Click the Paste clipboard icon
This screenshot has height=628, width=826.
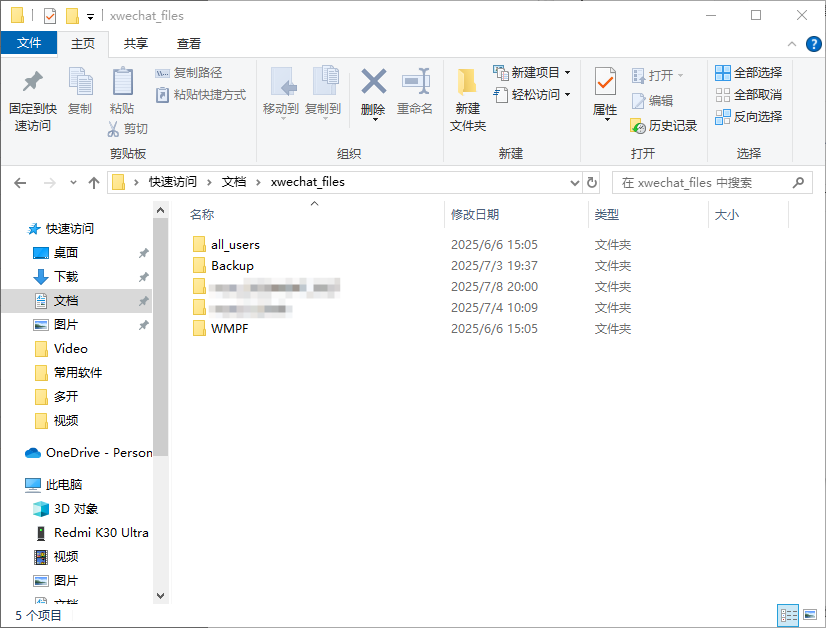coord(122,82)
